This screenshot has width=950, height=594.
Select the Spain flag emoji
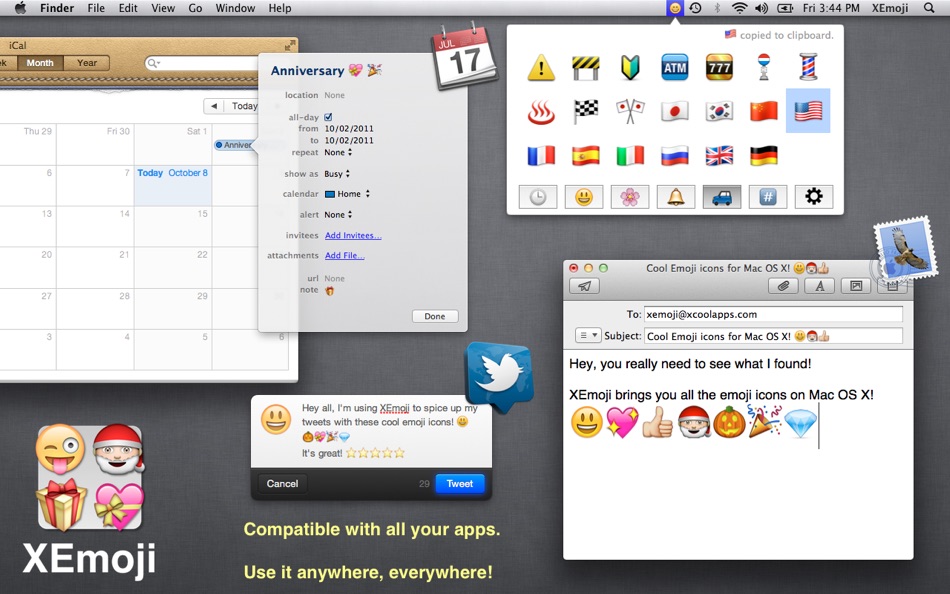pyautogui.click(x=585, y=156)
